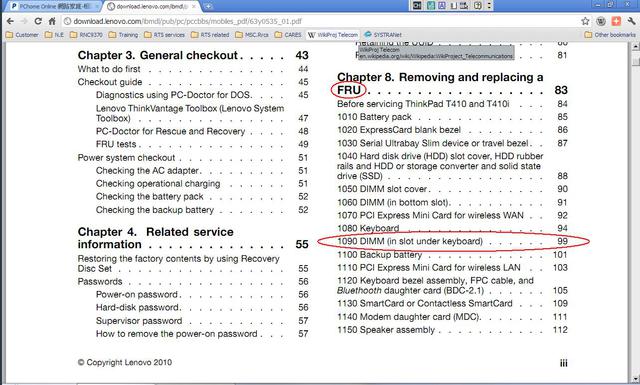Click the browser forward arrow
The image size is (640, 385).
tap(24, 21)
